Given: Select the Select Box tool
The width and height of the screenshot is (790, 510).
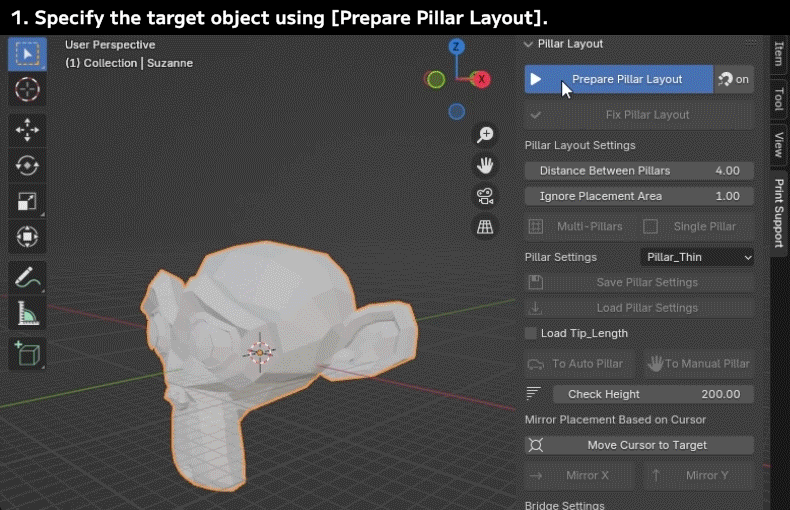Looking at the screenshot, I should coord(27,53).
